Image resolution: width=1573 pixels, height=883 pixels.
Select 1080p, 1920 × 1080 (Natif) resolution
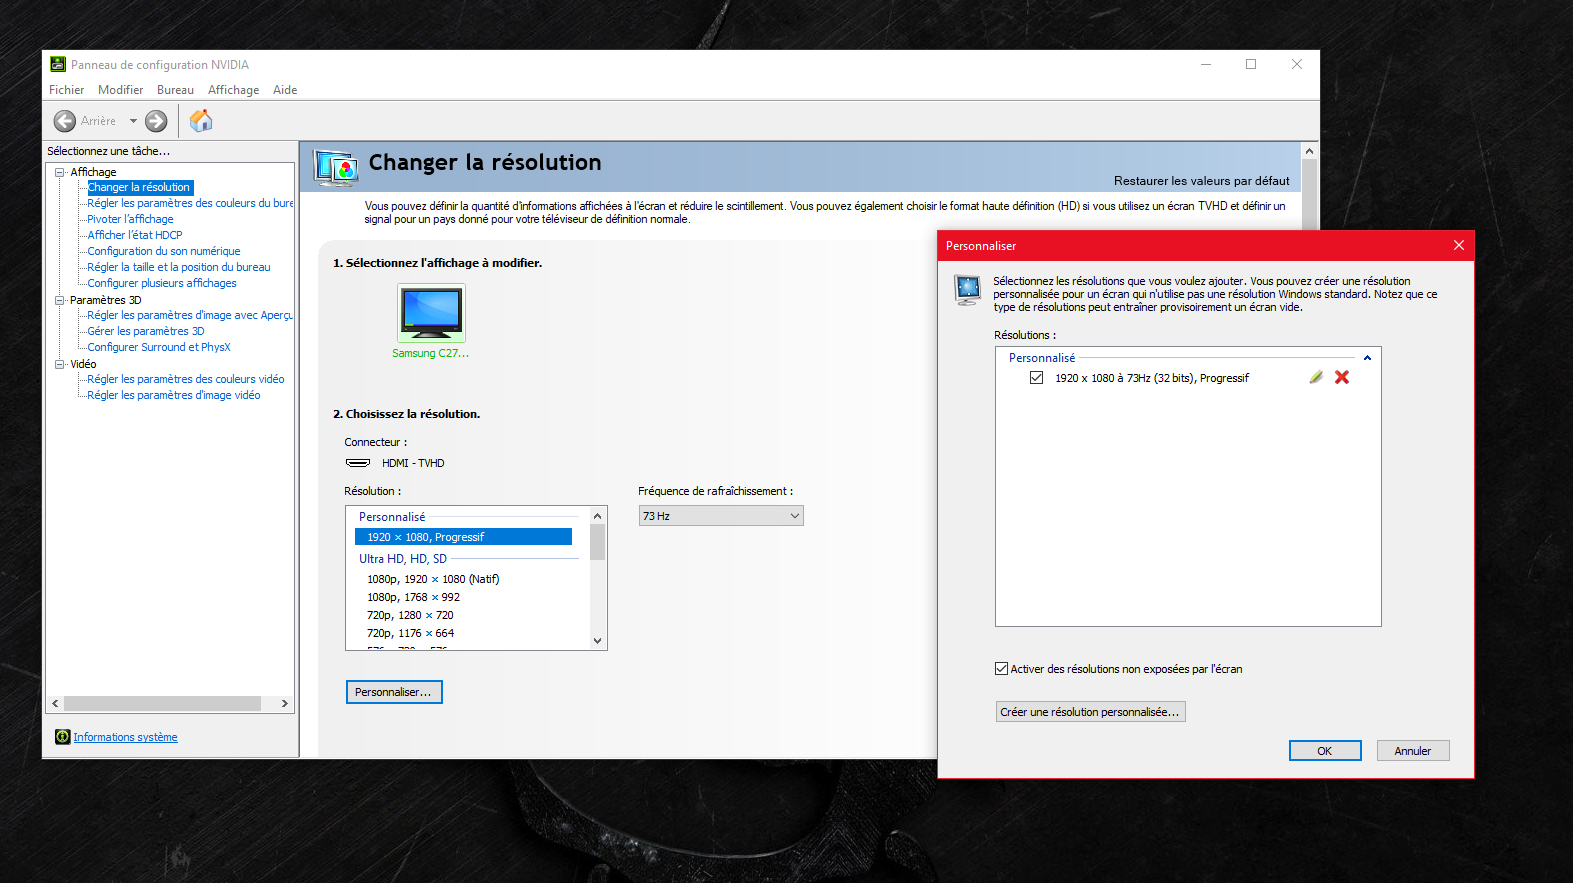433,579
